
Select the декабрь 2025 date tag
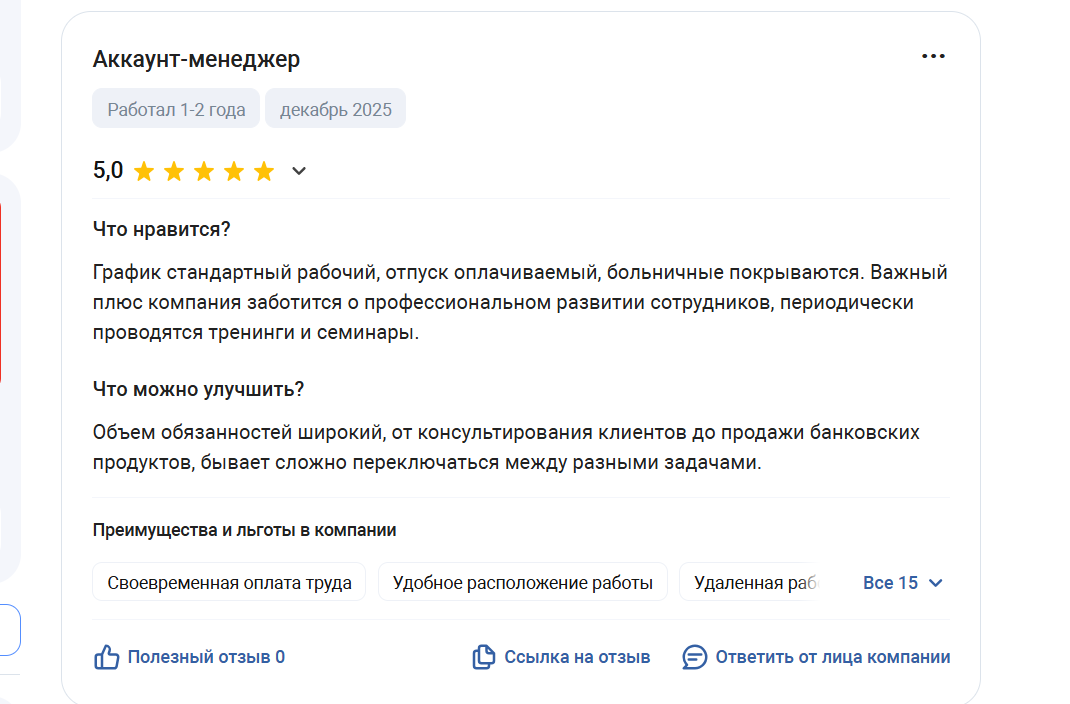pos(336,110)
